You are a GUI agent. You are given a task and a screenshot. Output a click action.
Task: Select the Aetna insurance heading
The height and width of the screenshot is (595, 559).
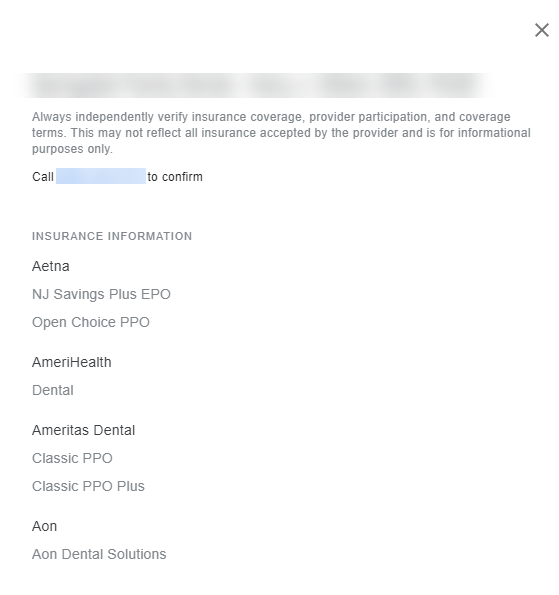tap(50, 266)
